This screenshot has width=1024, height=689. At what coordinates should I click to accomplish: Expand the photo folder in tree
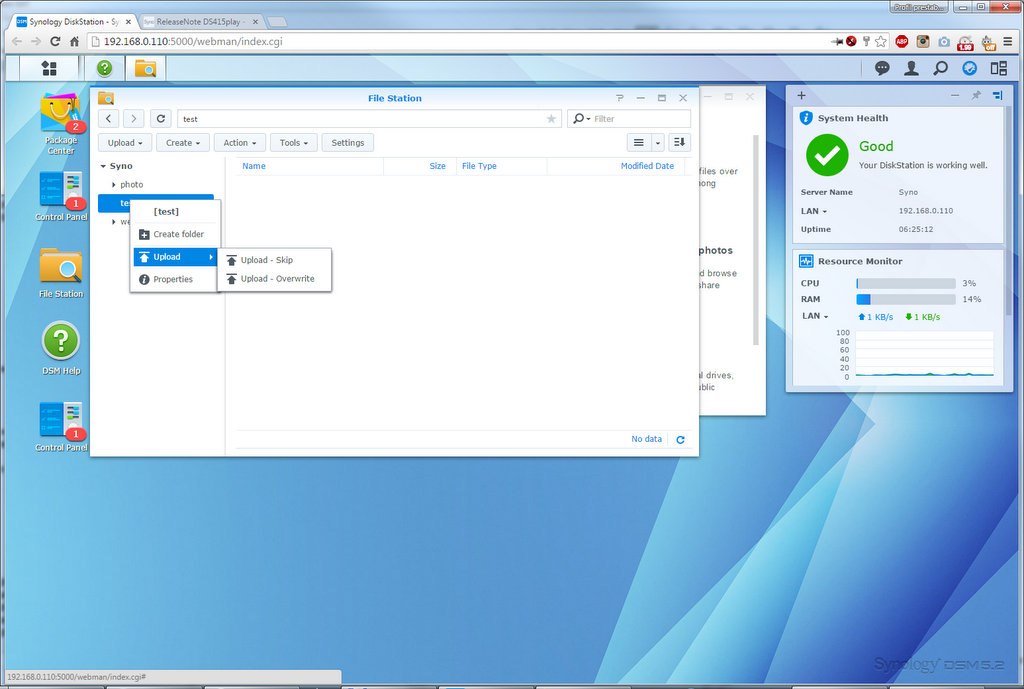click(x=114, y=185)
